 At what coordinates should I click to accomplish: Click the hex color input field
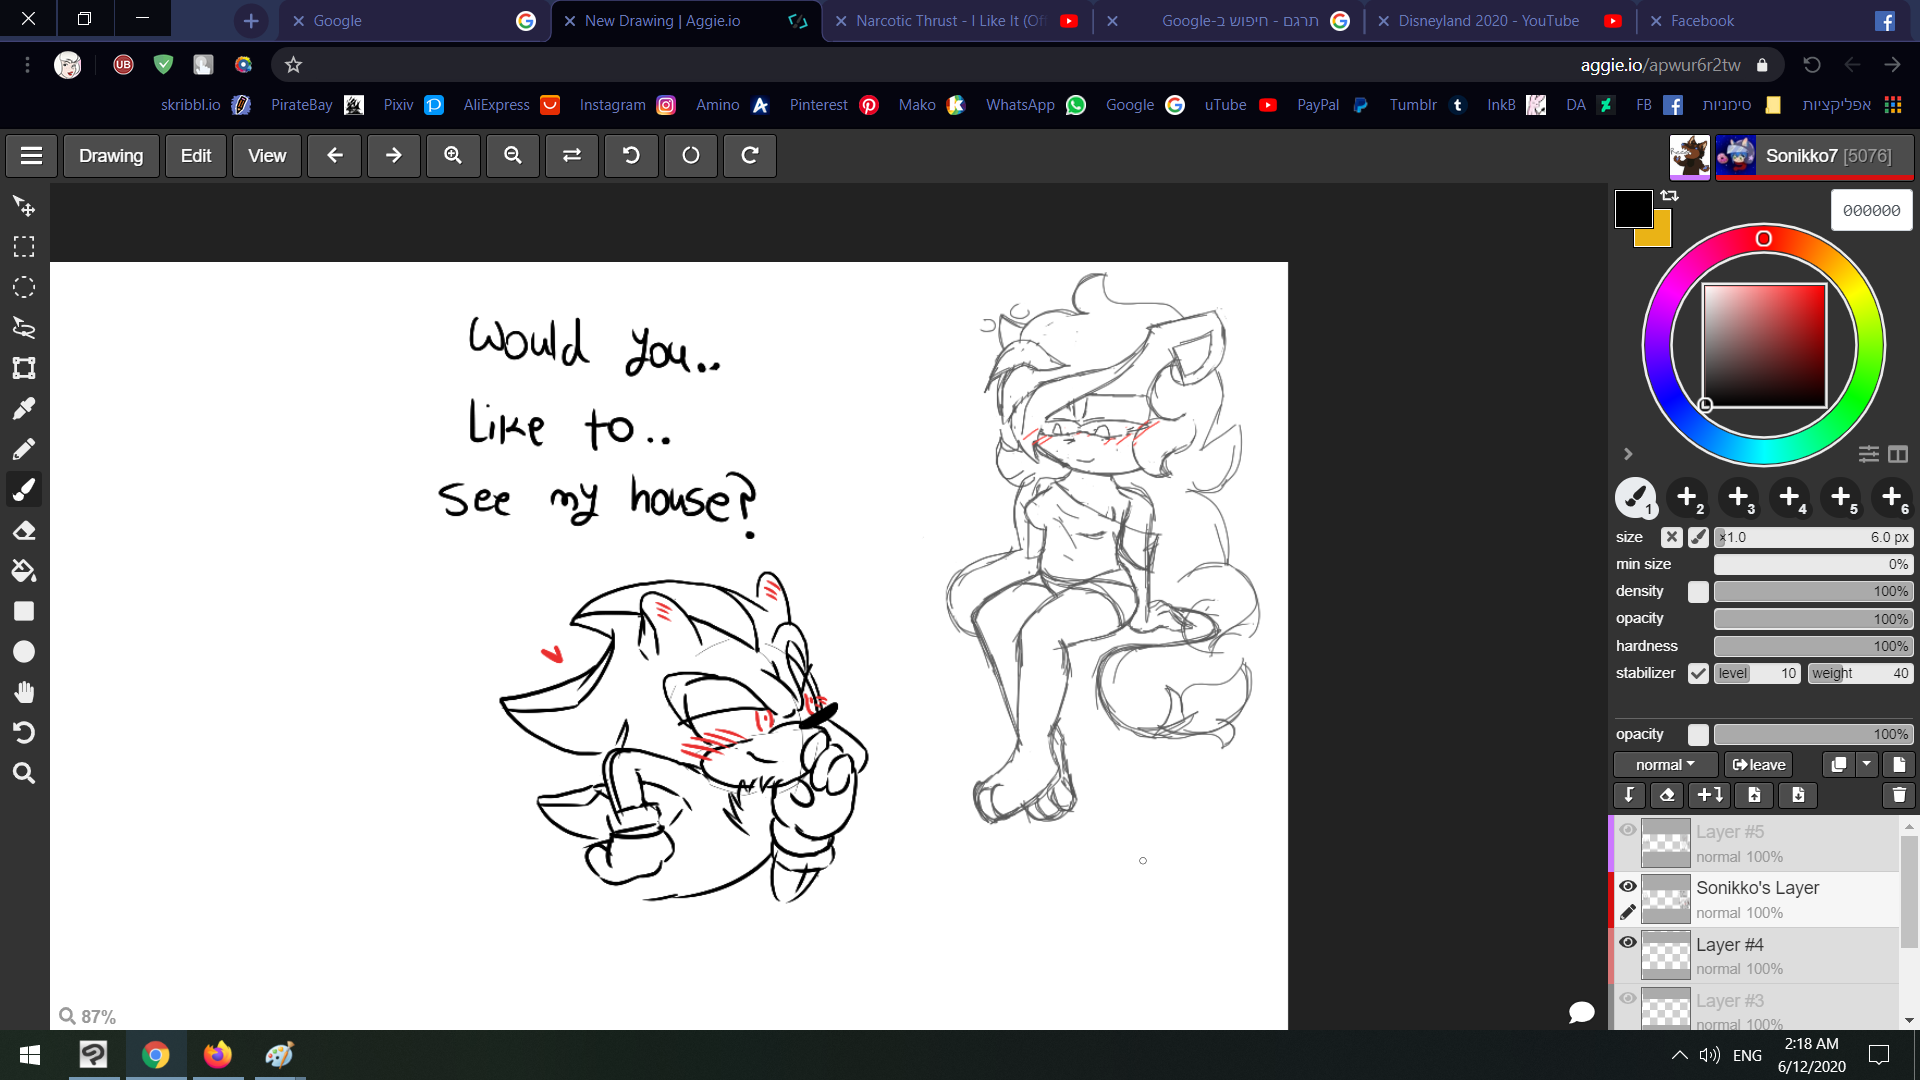[x=1871, y=211]
